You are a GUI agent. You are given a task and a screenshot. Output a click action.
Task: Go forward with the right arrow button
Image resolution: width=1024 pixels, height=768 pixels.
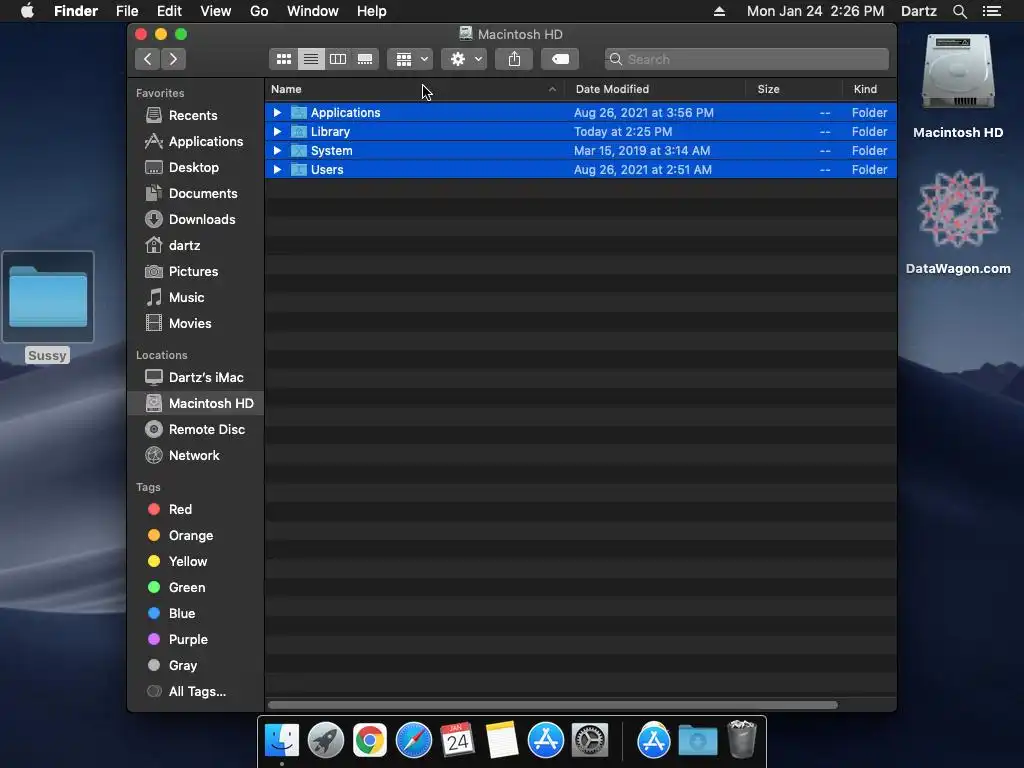(173, 59)
